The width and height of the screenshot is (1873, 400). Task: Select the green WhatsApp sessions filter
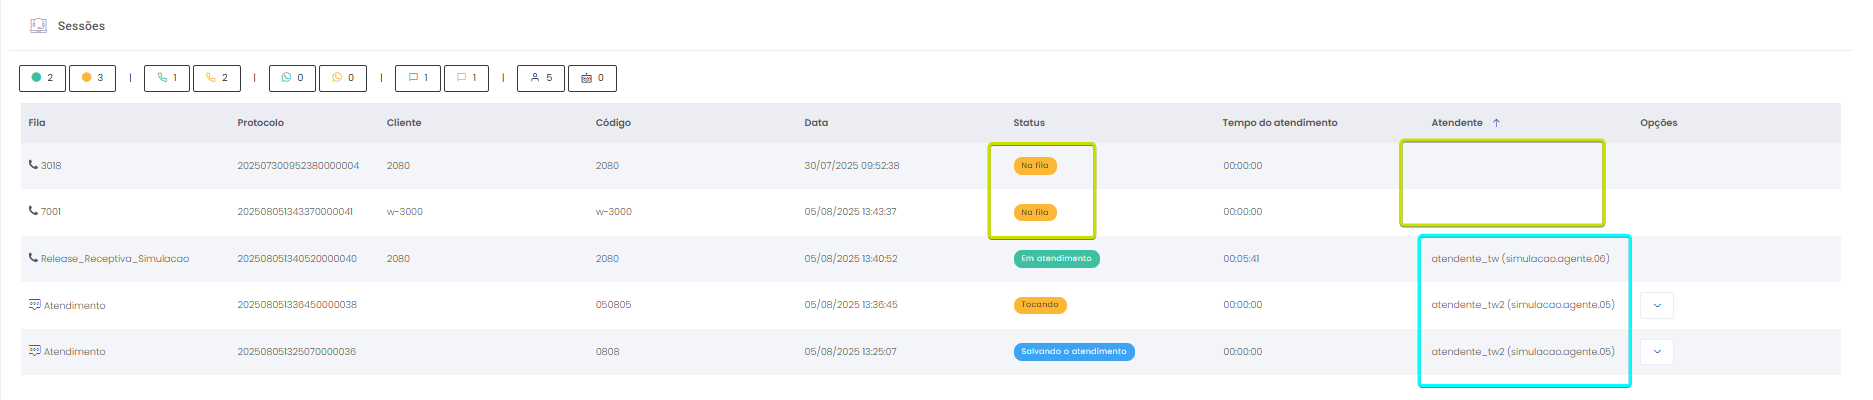coord(292,78)
